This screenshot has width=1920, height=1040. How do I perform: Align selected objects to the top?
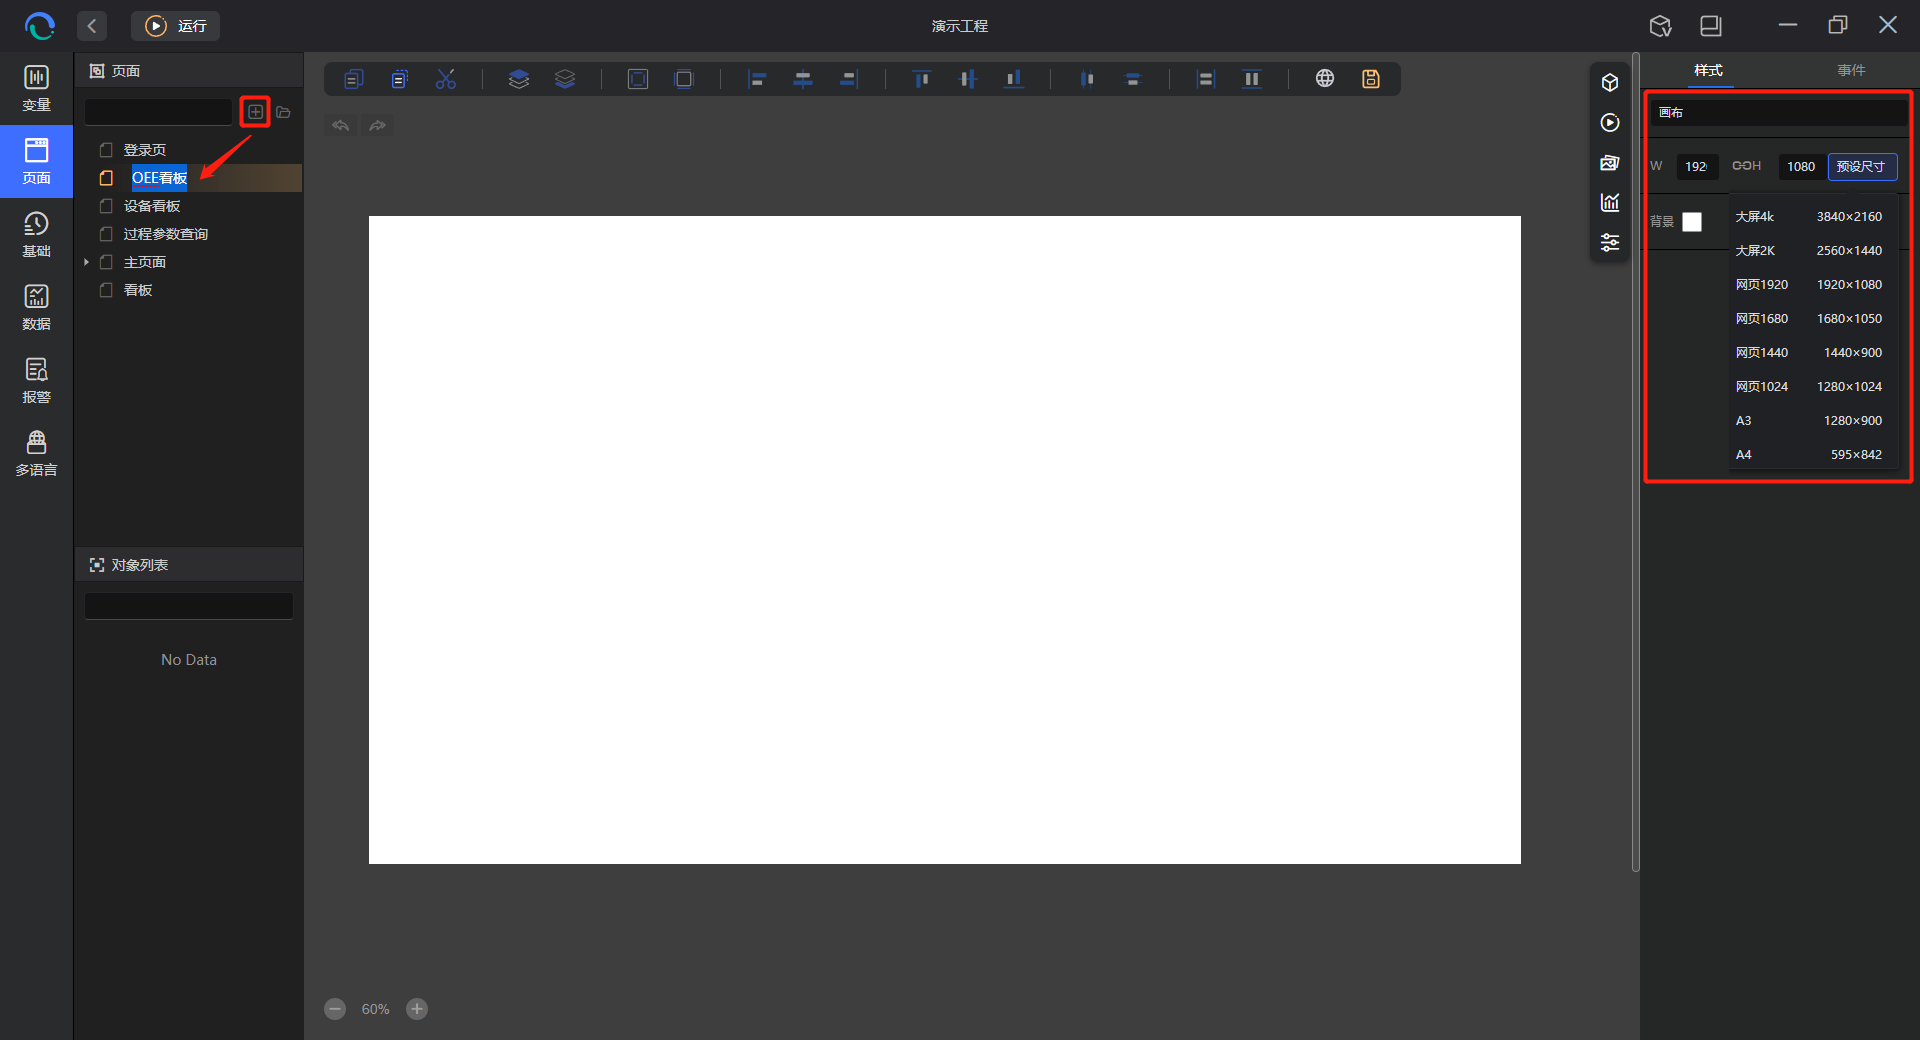[x=922, y=79]
